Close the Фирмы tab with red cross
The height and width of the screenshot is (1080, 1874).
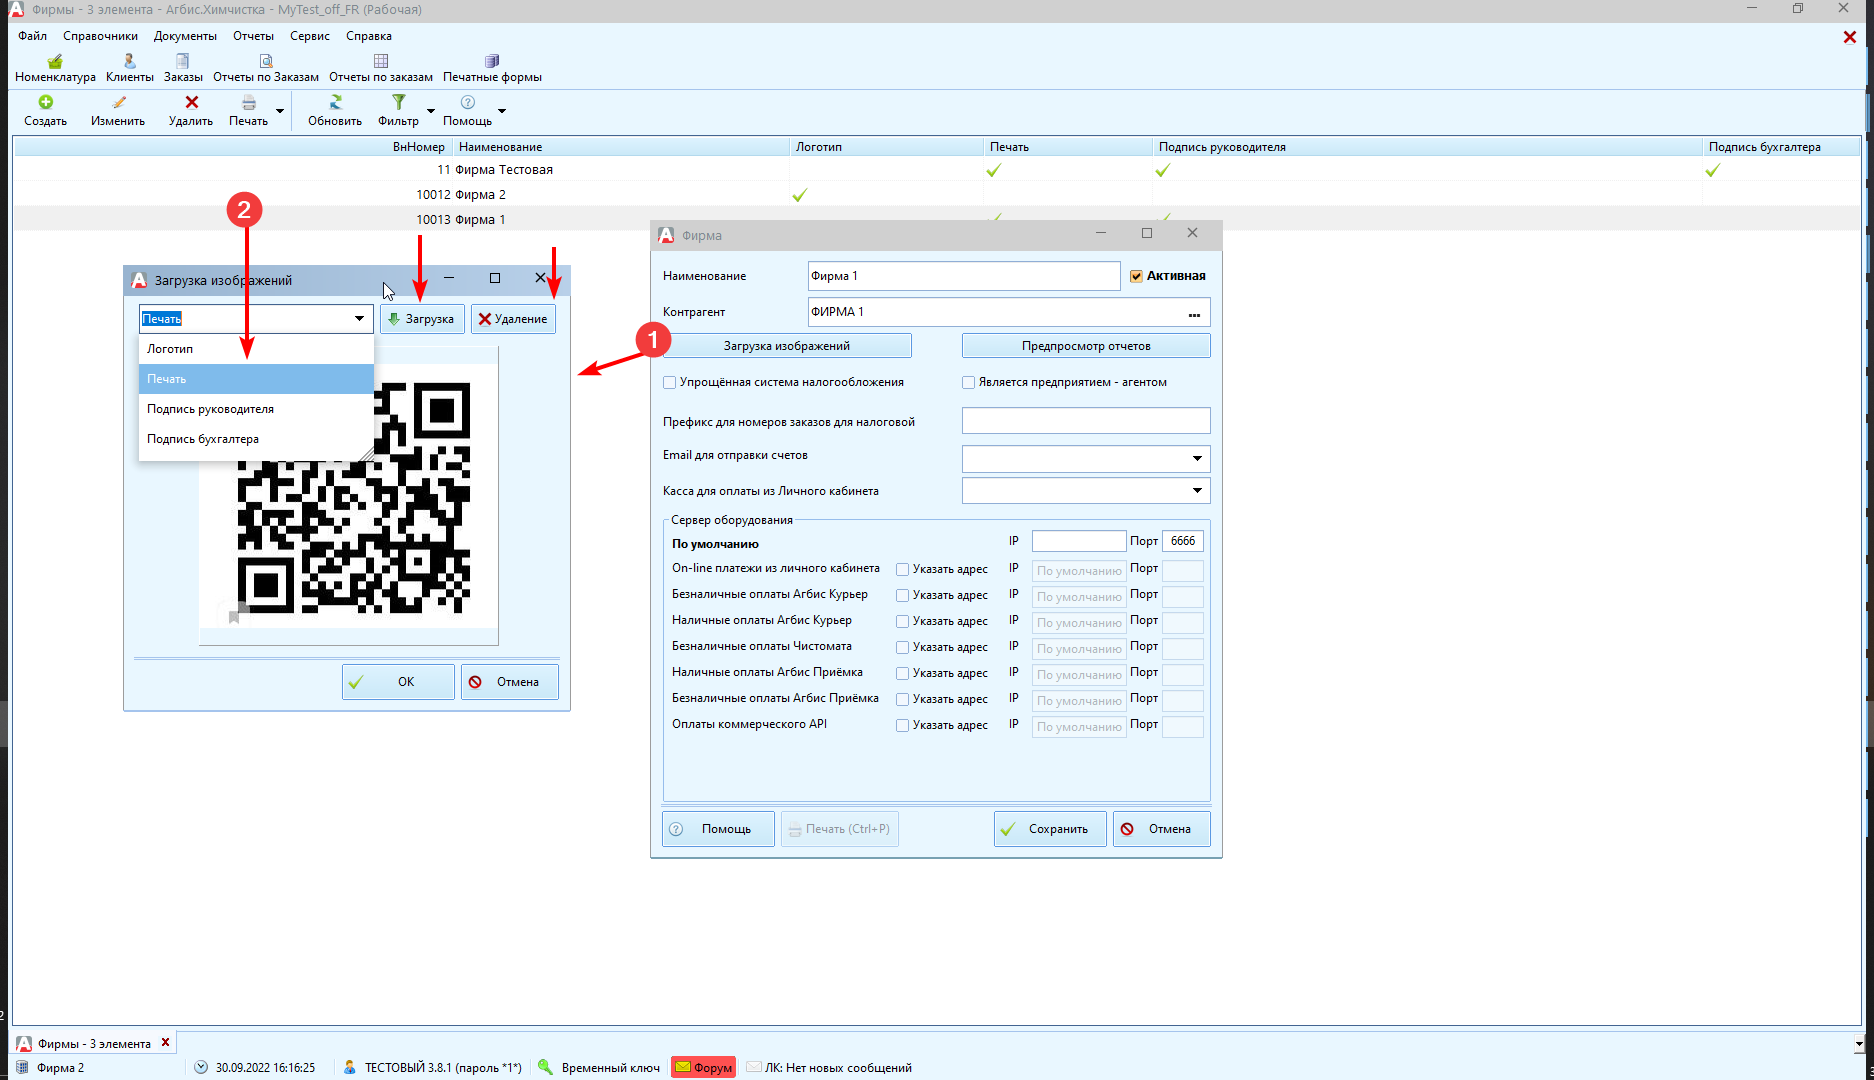click(166, 1043)
